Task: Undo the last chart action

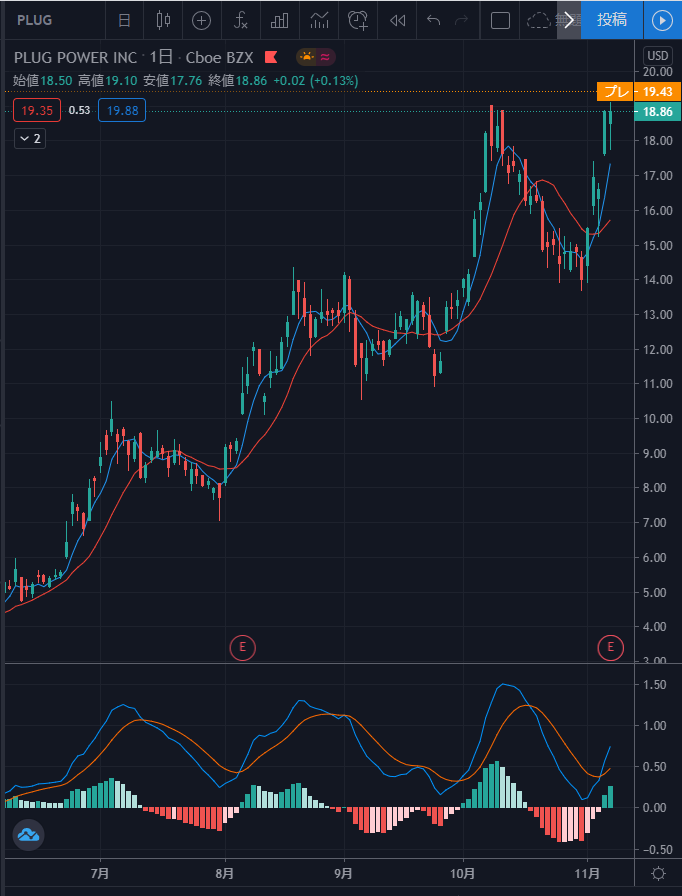Action: (x=434, y=21)
